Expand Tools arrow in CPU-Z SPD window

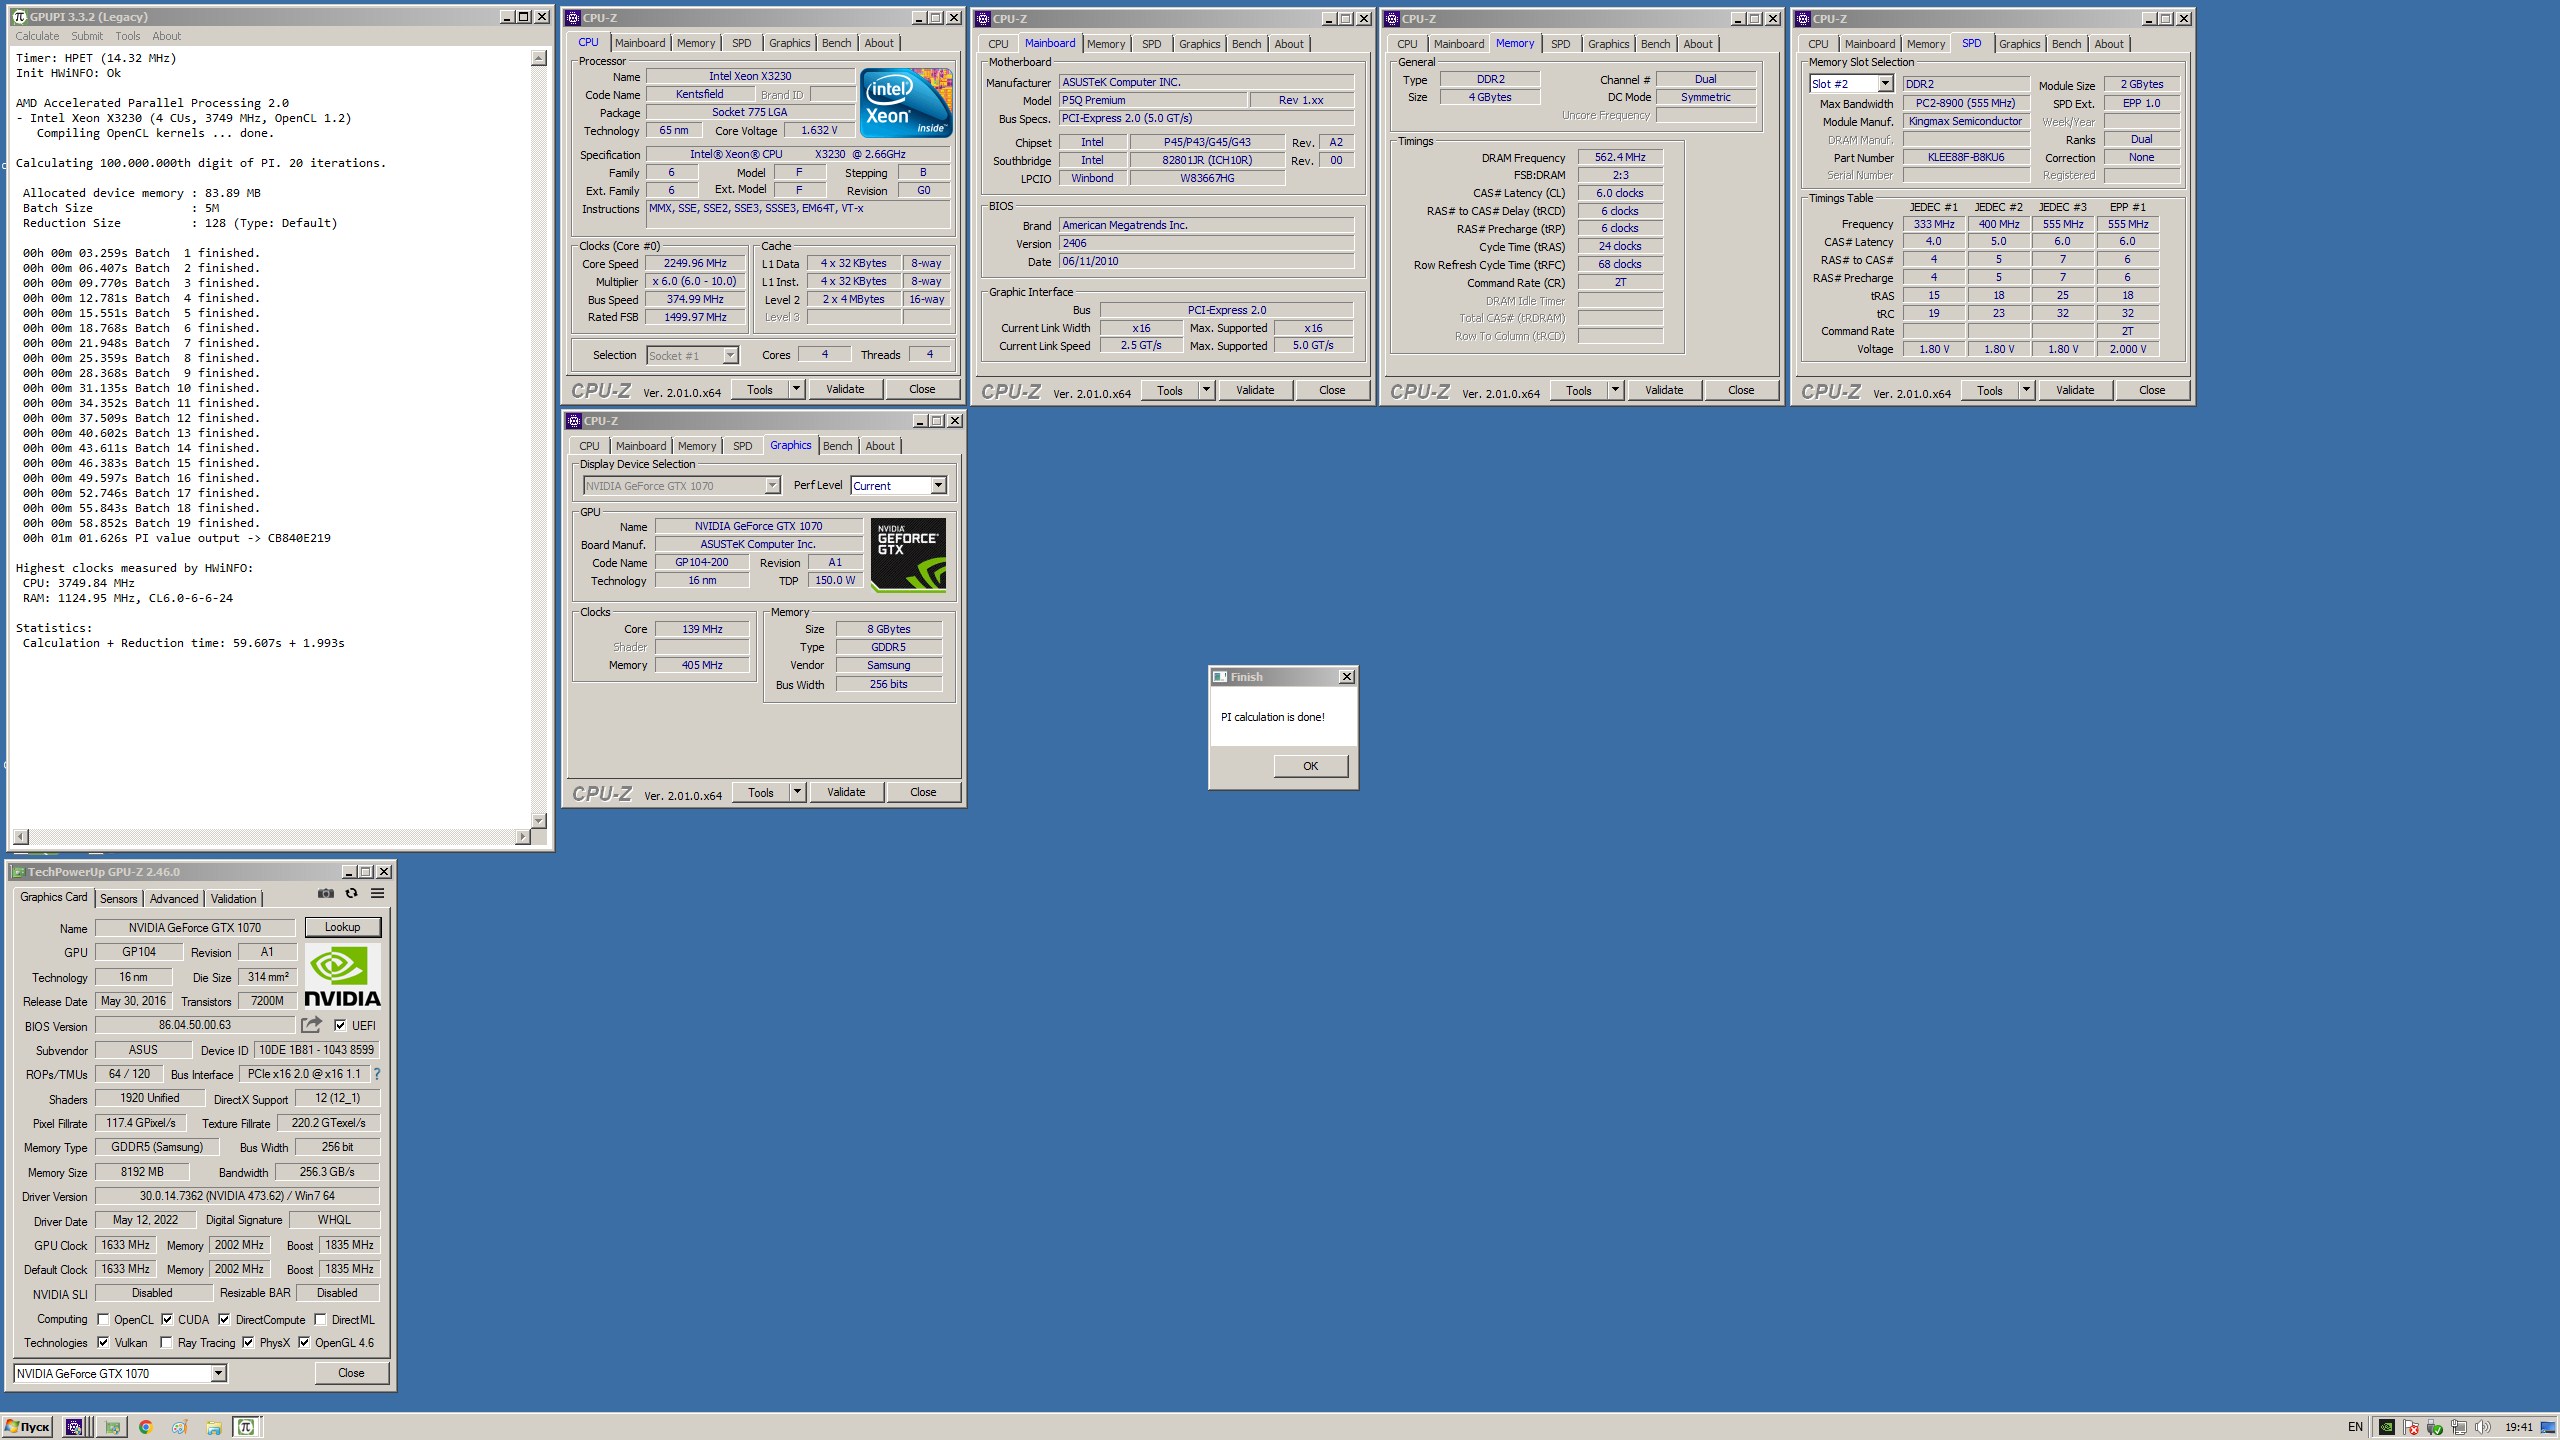tap(2027, 390)
